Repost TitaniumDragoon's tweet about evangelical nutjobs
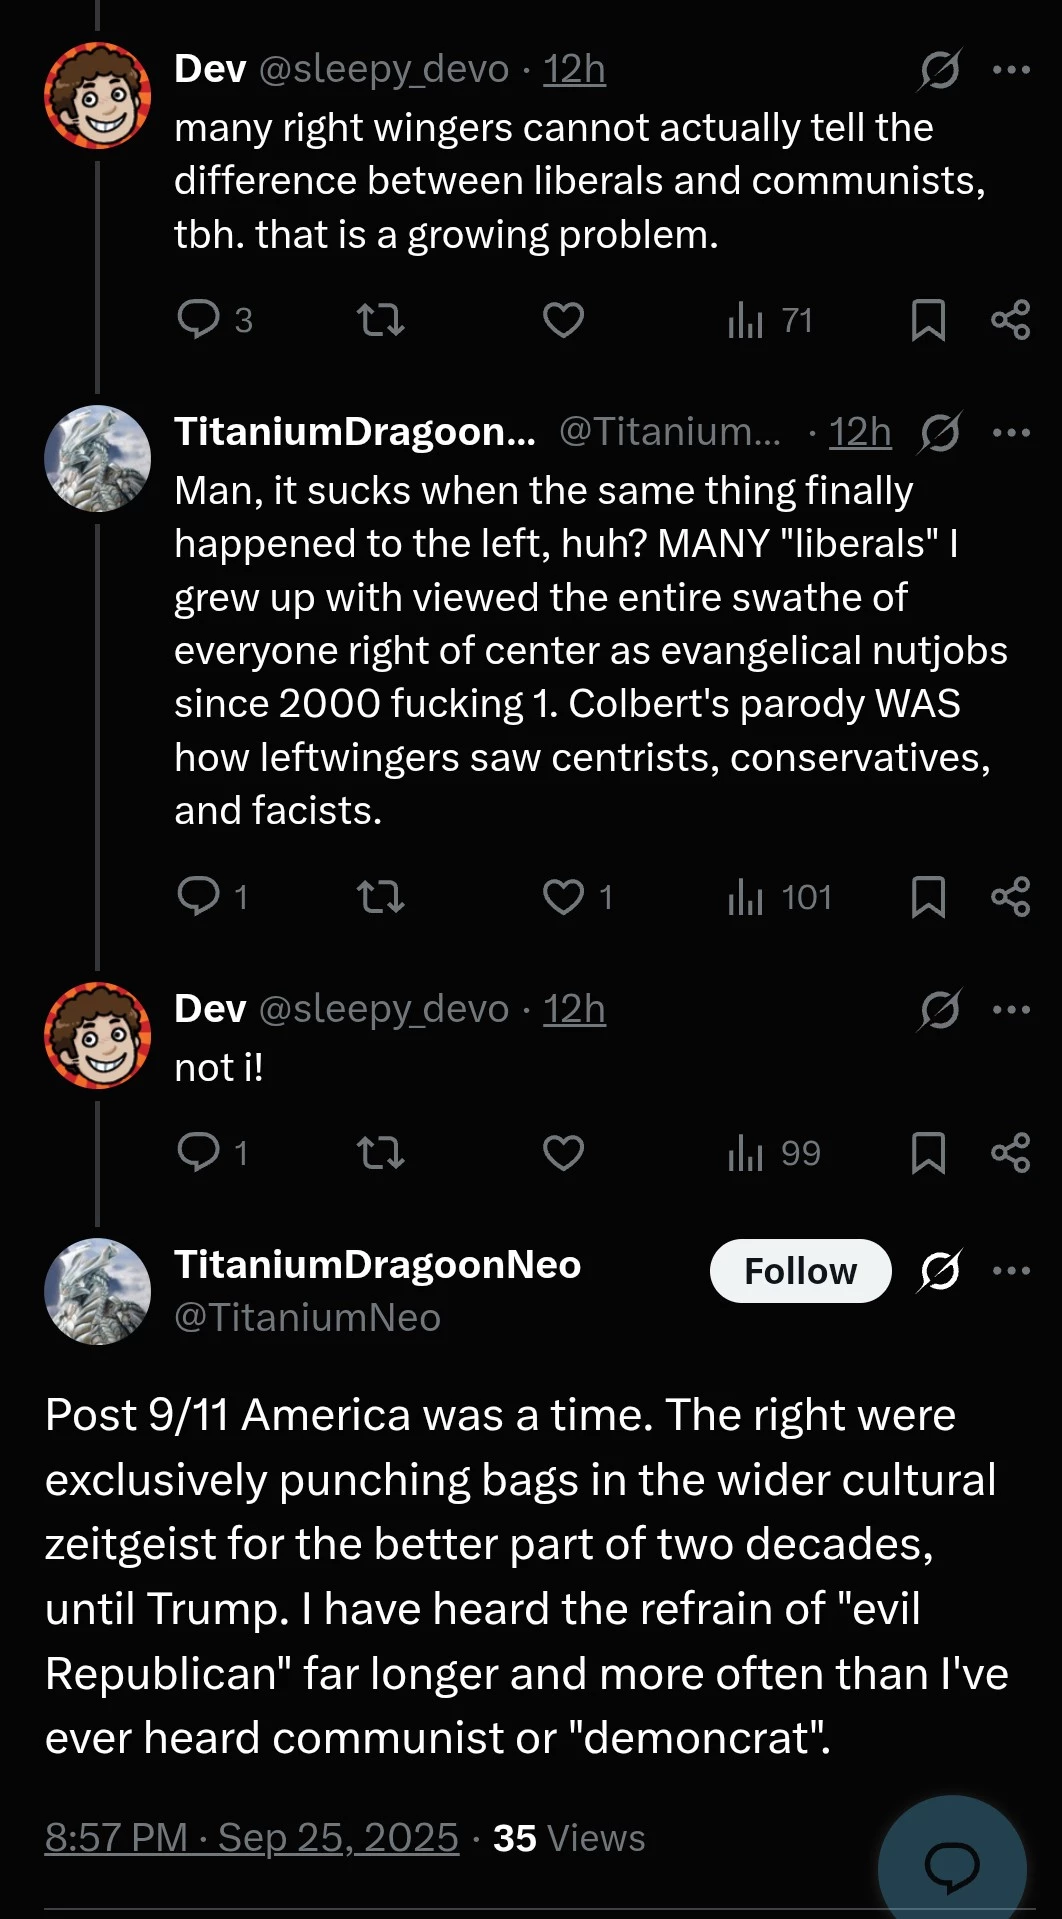Image resolution: width=1062 pixels, height=1919 pixels. 380,897
